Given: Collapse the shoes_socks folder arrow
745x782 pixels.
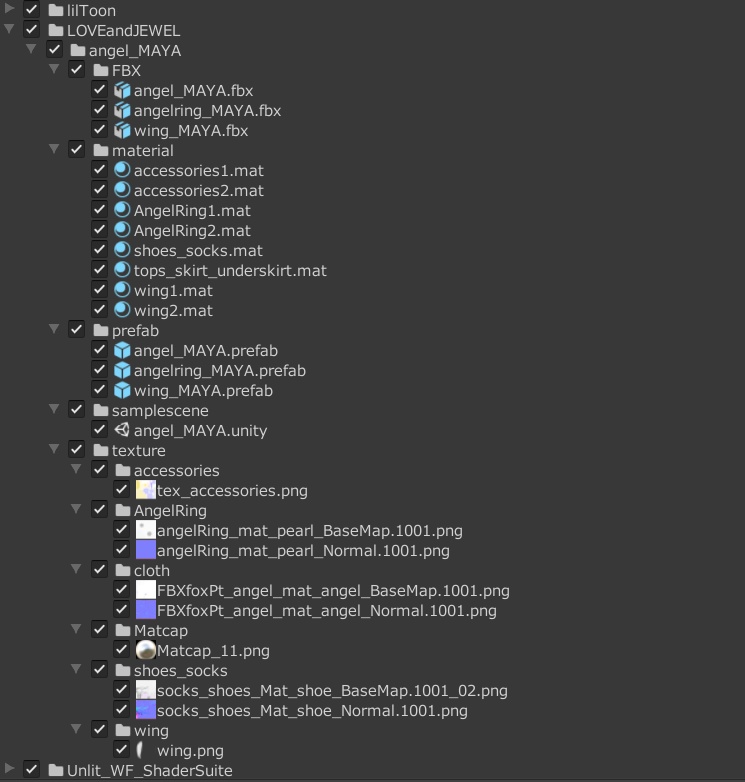Looking at the screenshot, I should [x=76, y=669].
